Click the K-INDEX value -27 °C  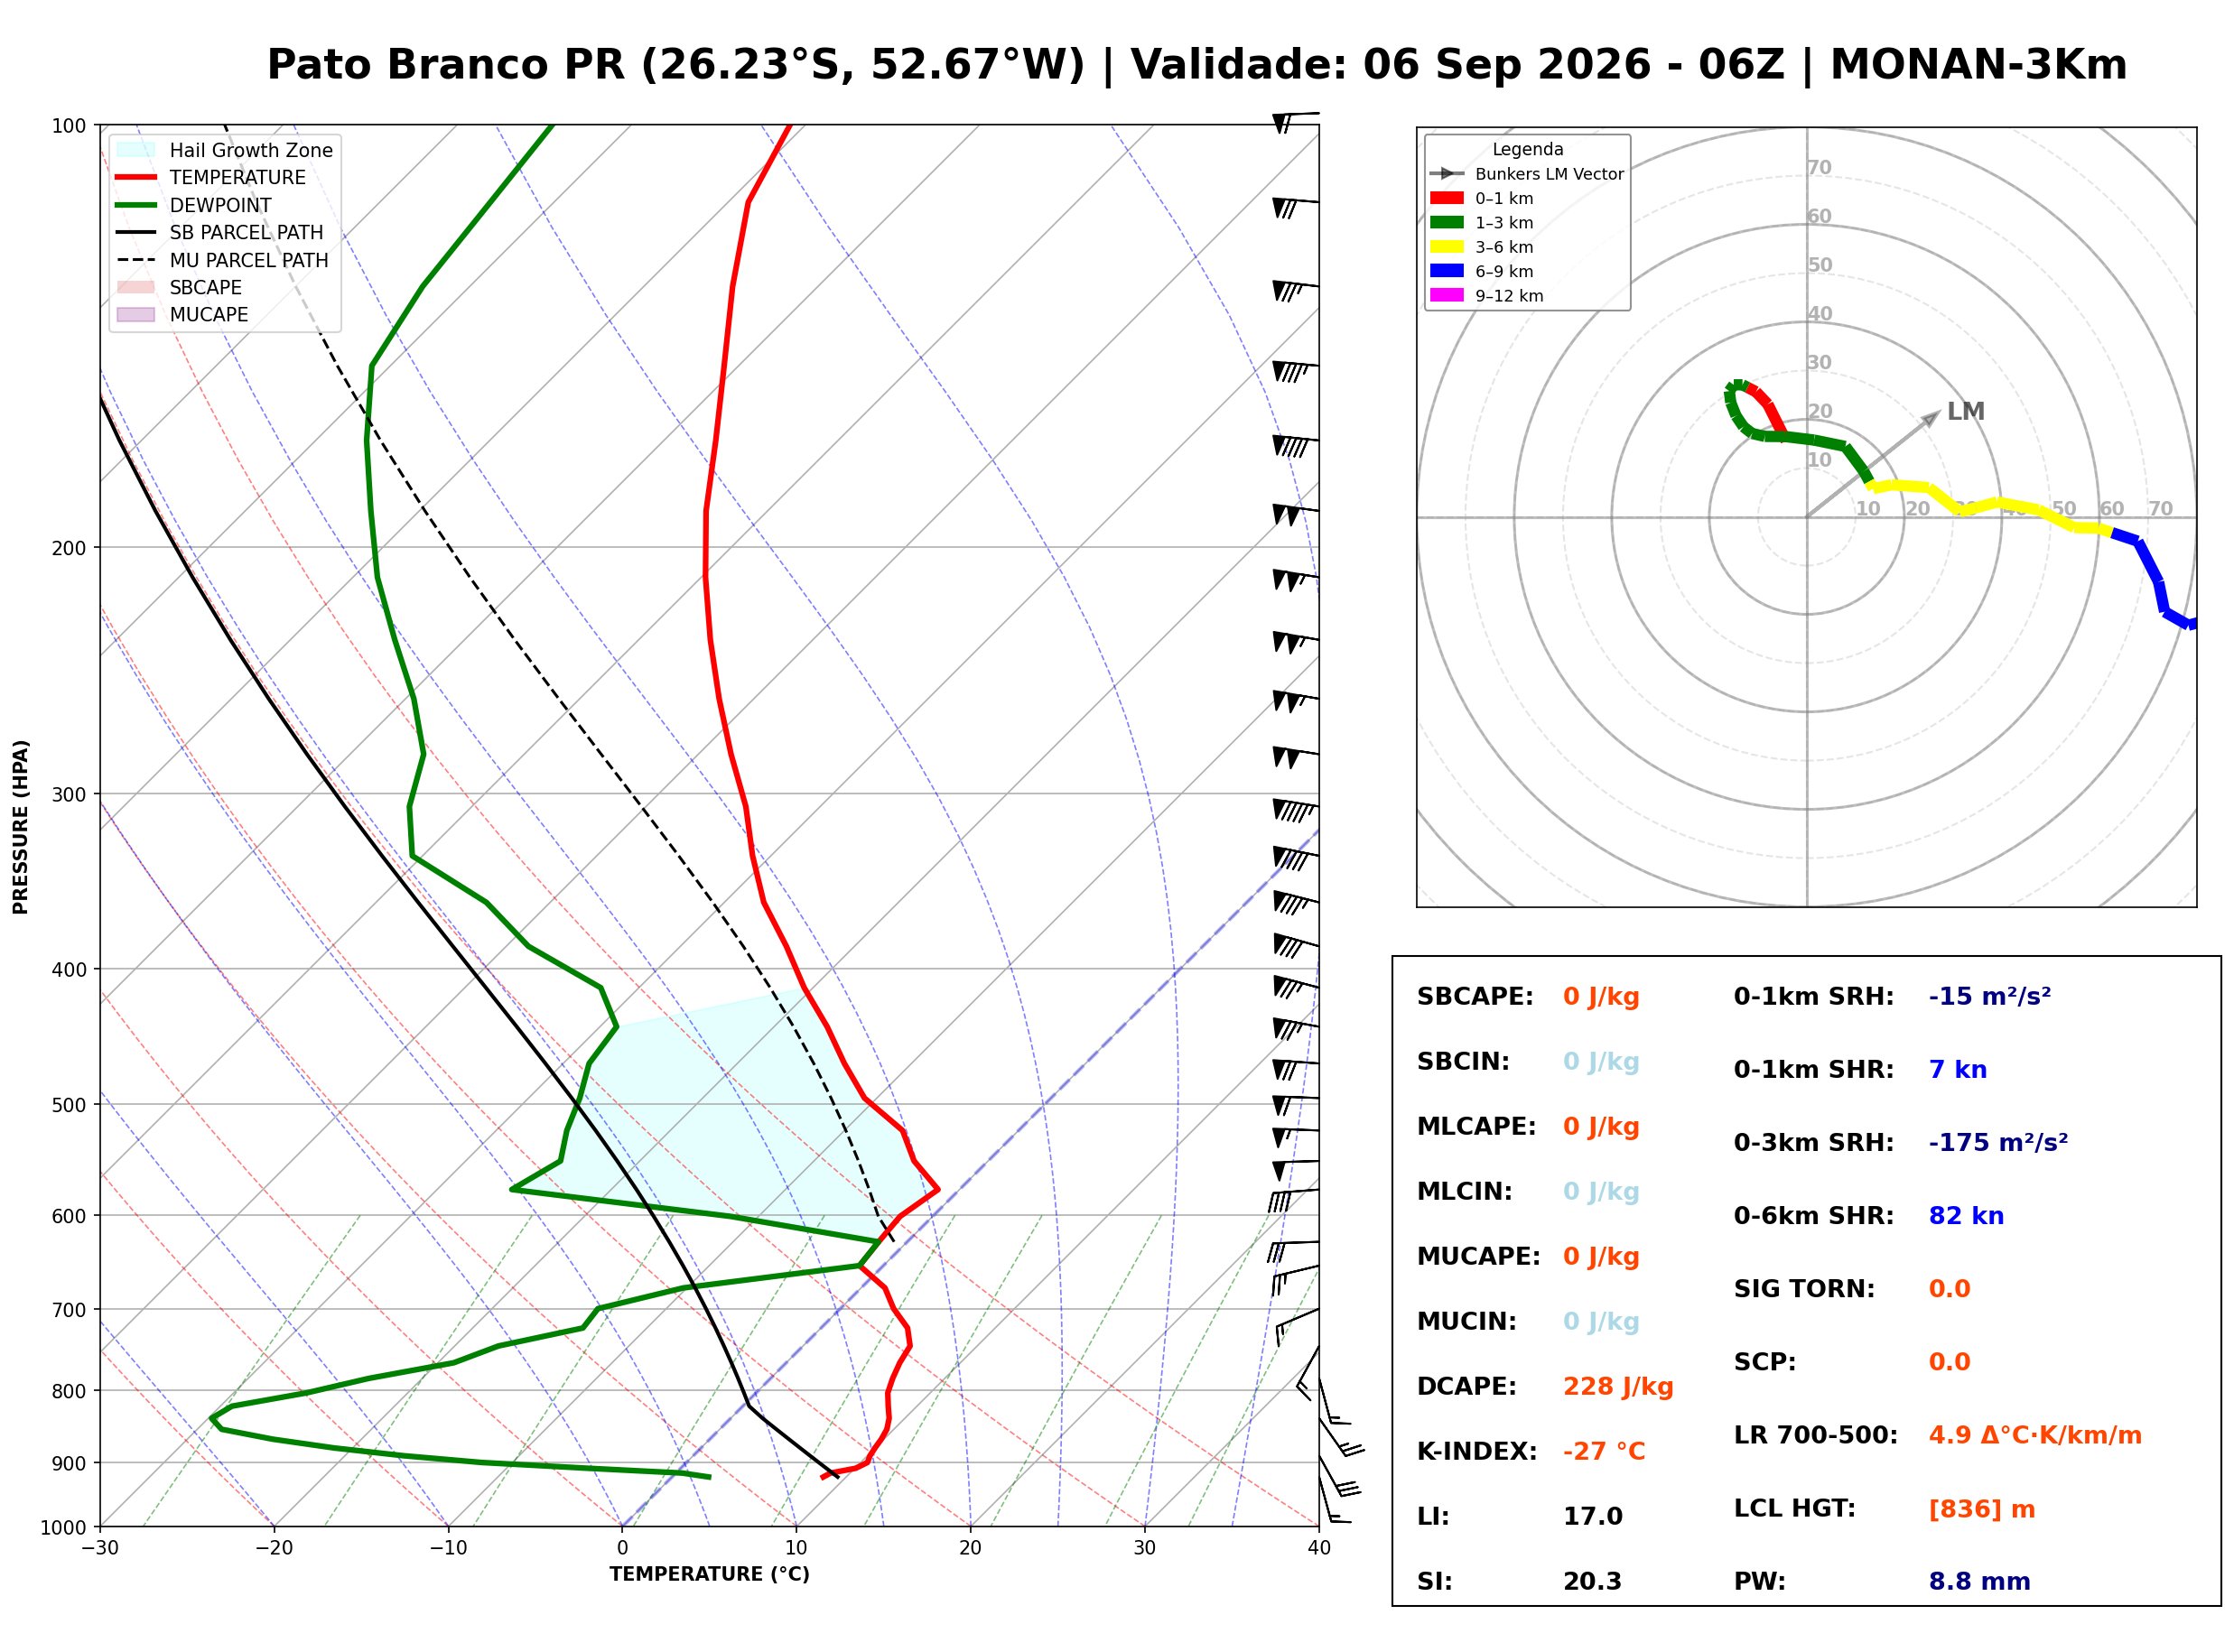click(1604, 1452)
